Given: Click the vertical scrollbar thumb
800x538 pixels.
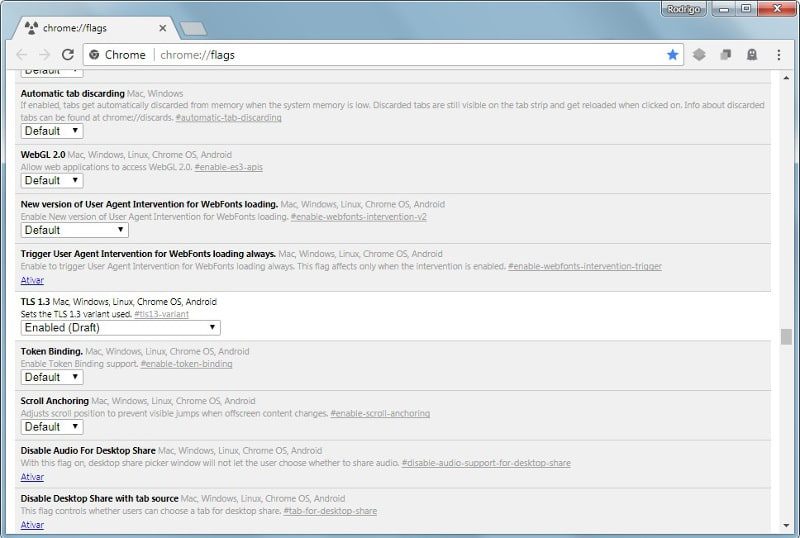Looking at the screenshot, I should pyautogui.click(x=786, y=336).
